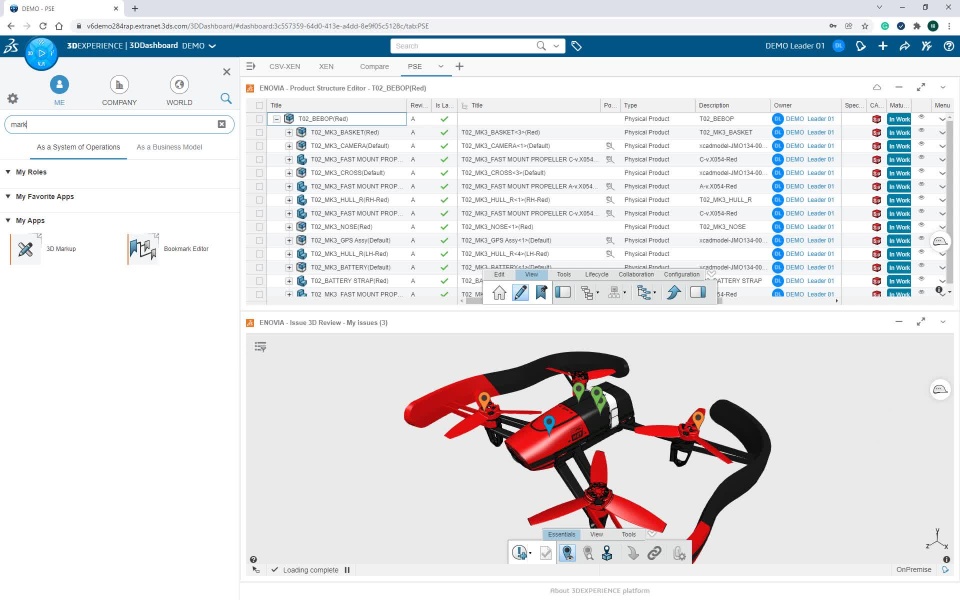
Task: Clear the 'mark' search text
Action: [222, 124]
